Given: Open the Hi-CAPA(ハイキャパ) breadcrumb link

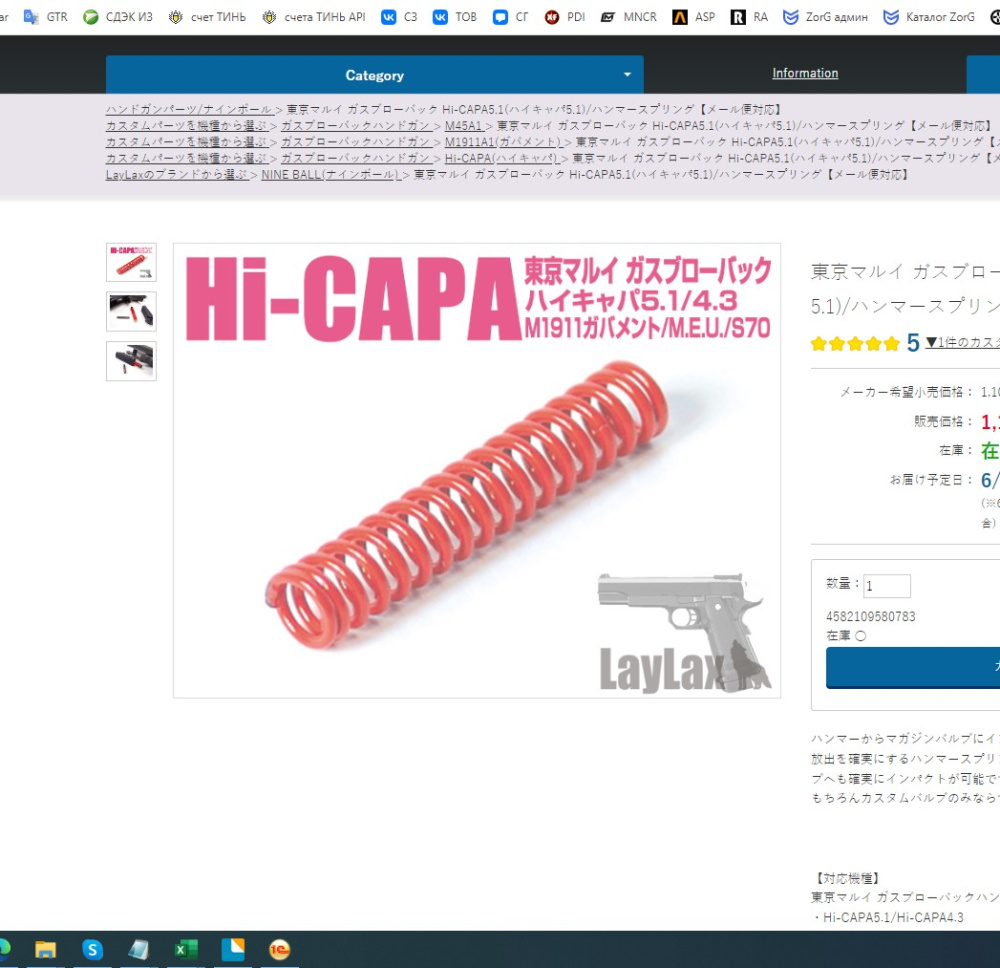Looking at the screenshot, I should [x=501, y=158].
